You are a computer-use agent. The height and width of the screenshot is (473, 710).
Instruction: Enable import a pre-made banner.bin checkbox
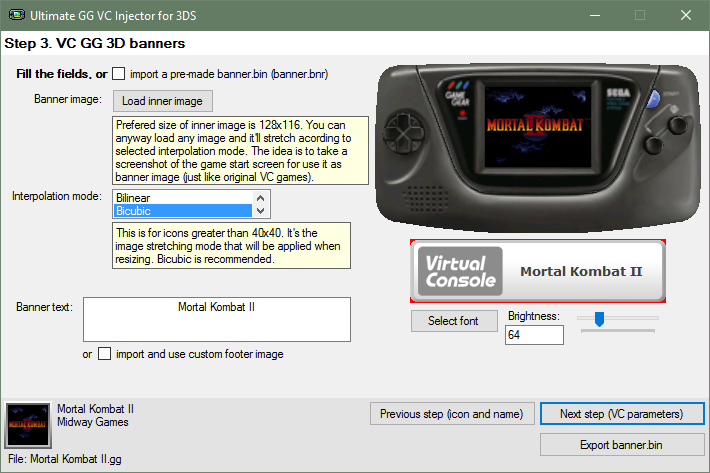(x=119, y=73)
